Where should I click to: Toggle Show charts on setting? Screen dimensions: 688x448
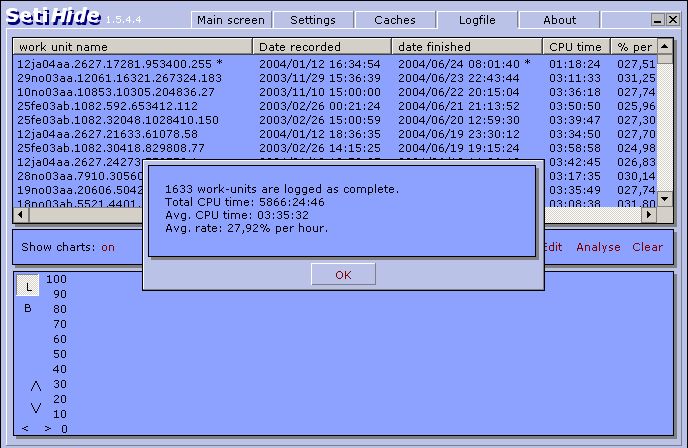(x=108, y=247)
